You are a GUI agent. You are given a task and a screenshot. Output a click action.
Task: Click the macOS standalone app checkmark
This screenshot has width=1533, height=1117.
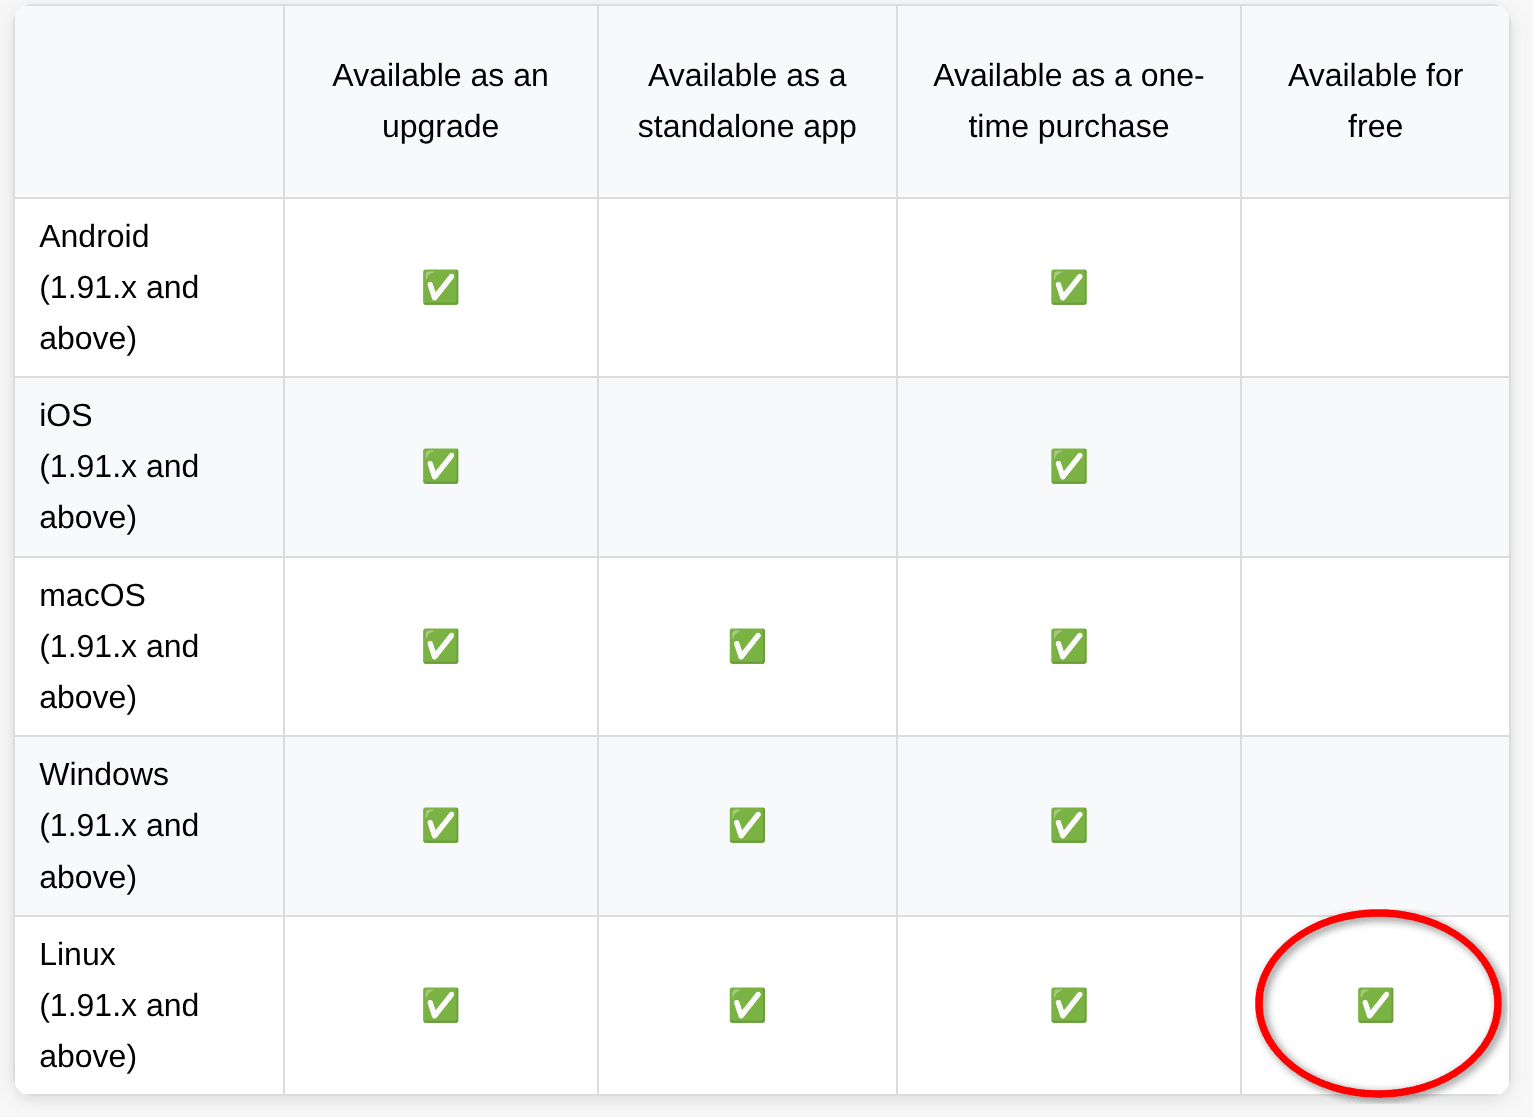point(747,647)
